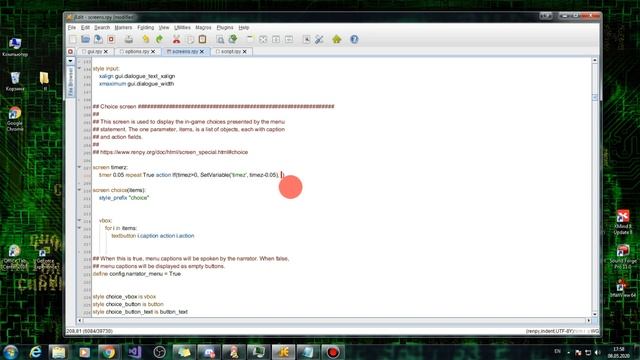This screenshot has width=640, height=360.
Task: Collapse the 'screen choice(items)' fold
Action: [79, 190]
